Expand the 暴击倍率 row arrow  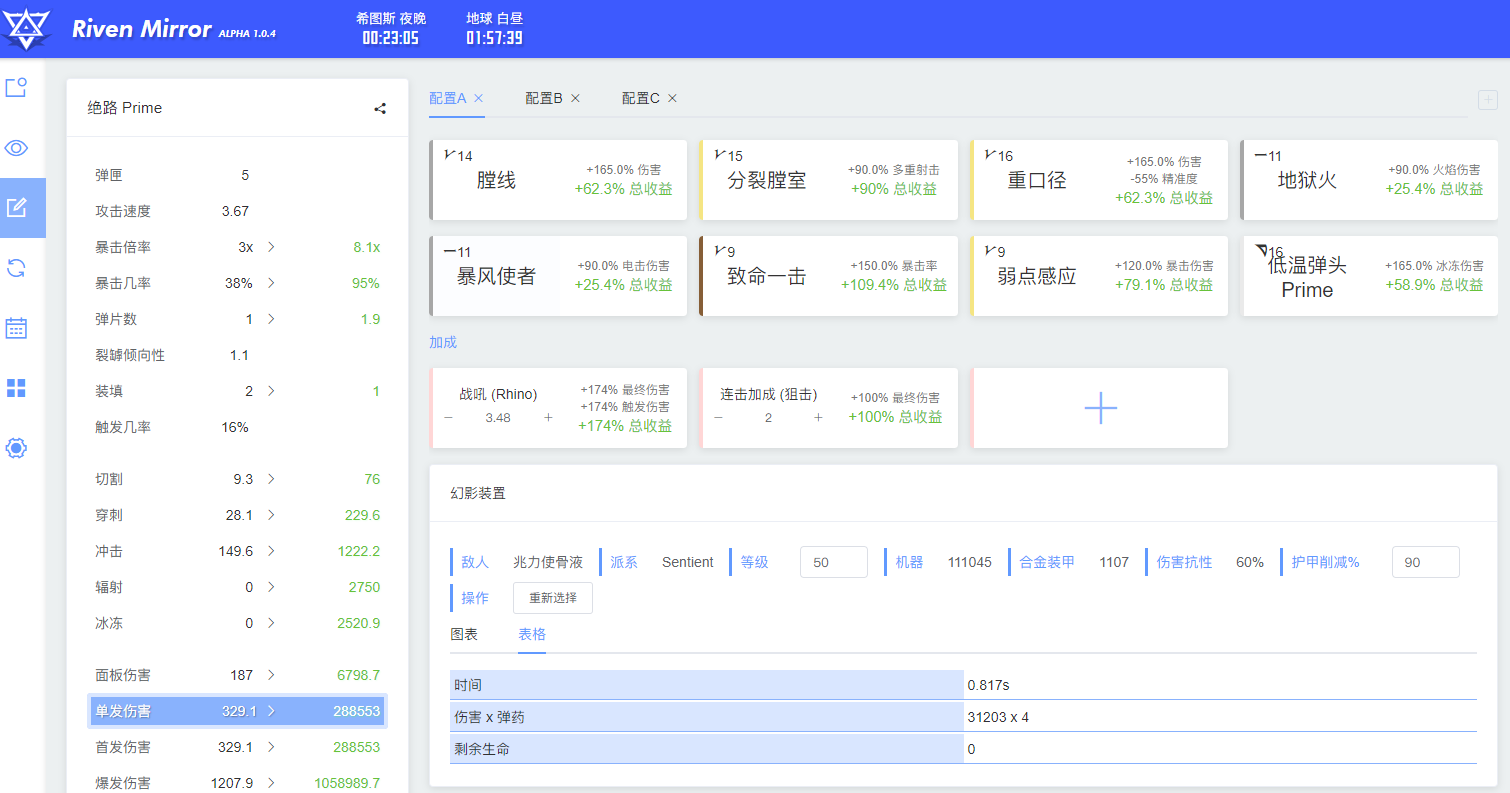[271, 247]
